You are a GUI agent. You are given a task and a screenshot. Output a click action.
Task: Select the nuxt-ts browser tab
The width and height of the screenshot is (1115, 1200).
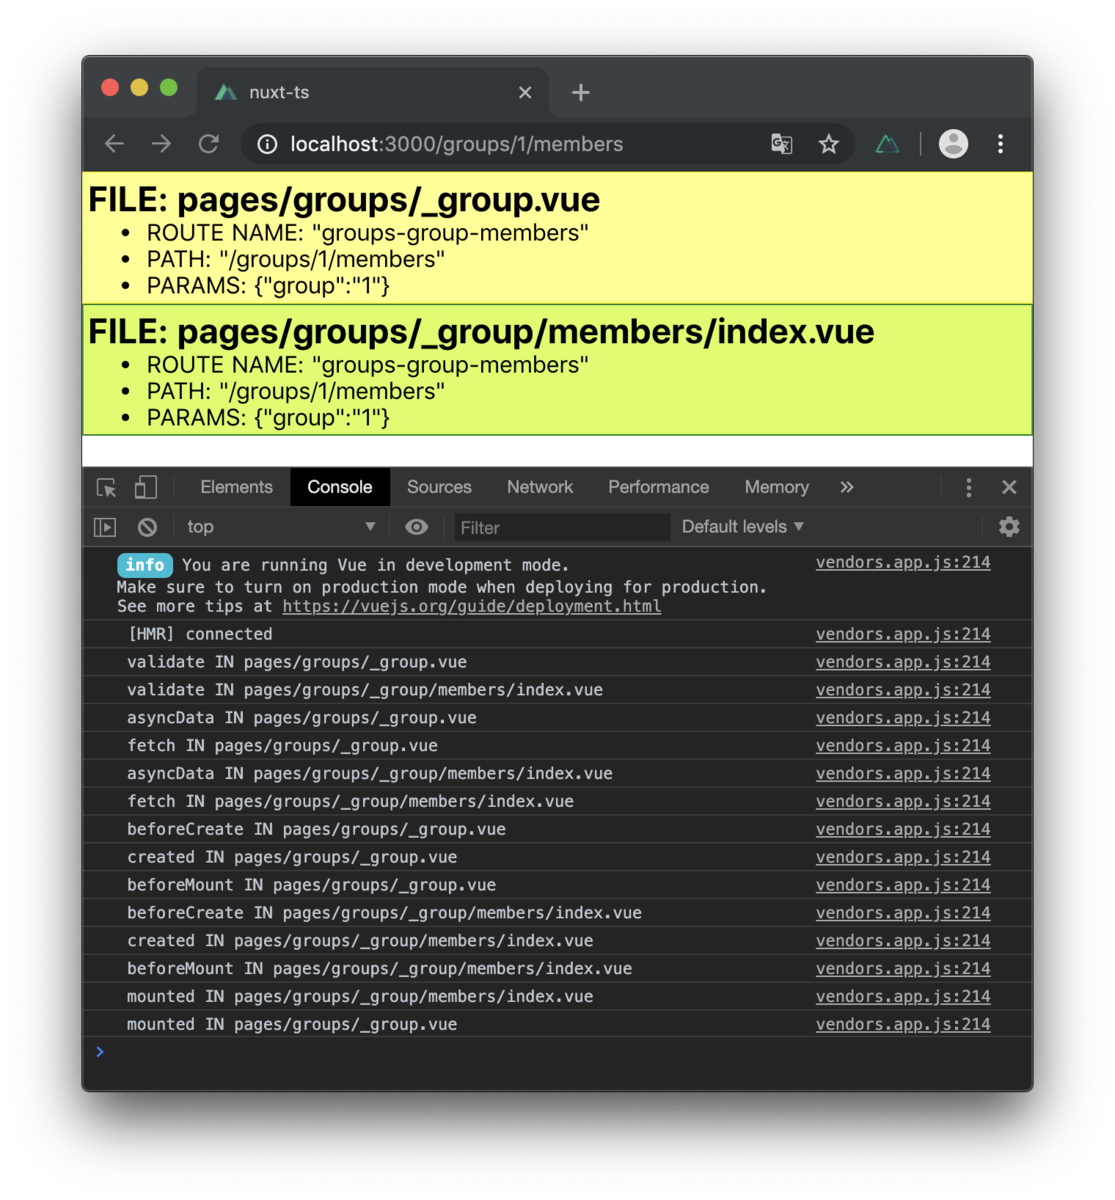373,92
